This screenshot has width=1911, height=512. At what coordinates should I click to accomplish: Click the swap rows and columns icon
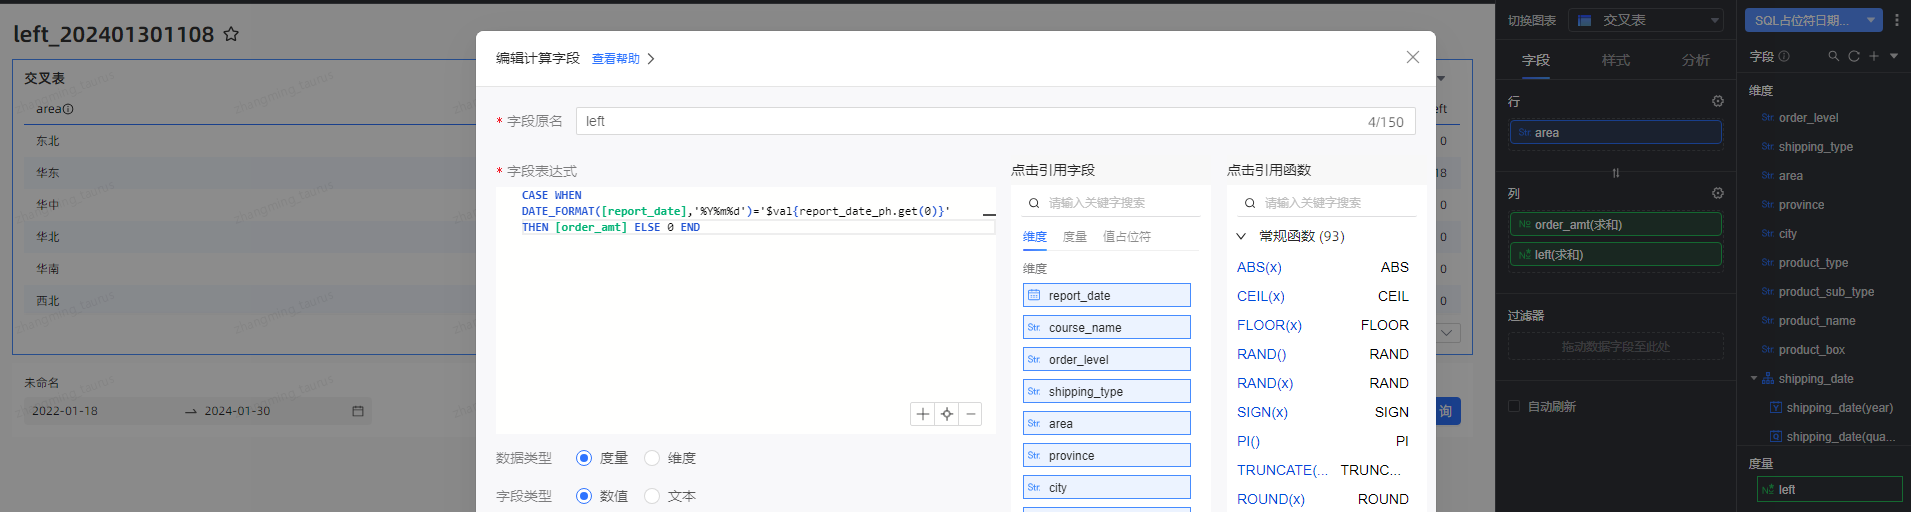point(1615,173)
